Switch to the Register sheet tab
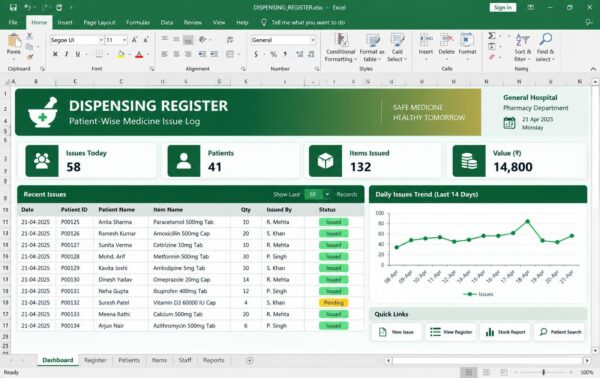 [95, 360]
